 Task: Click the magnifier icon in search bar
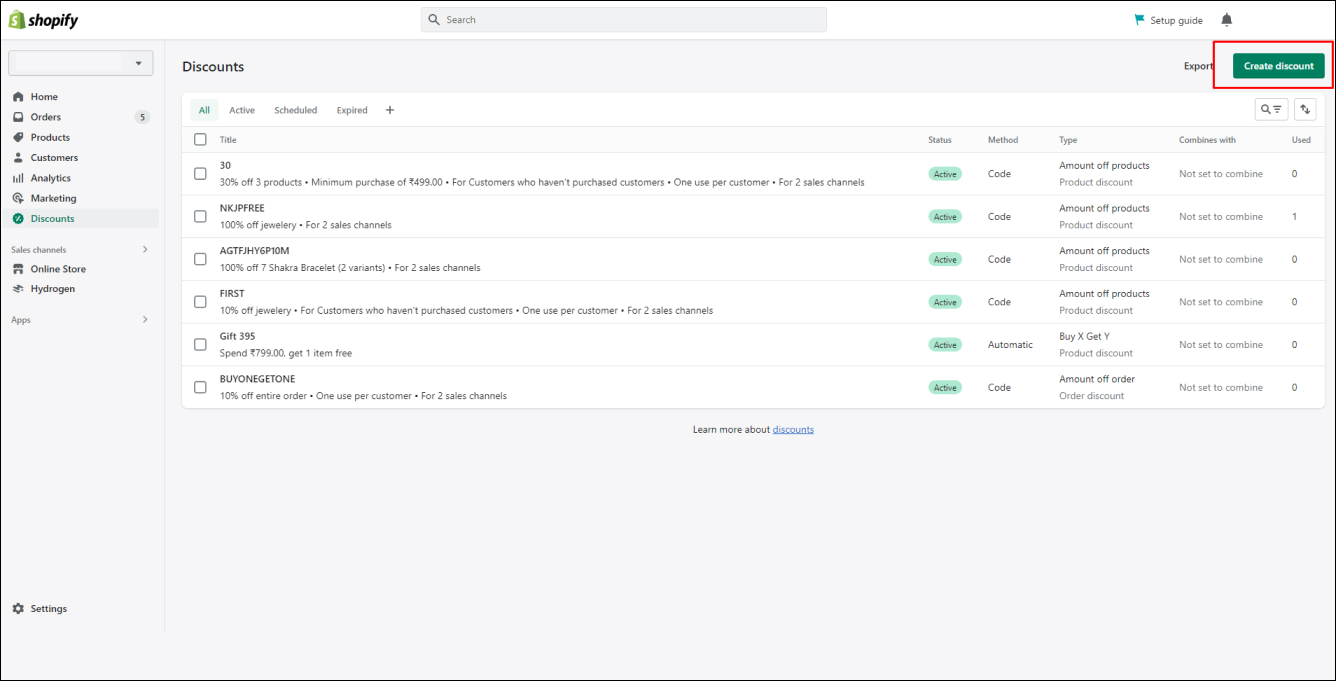pos(434,20)
